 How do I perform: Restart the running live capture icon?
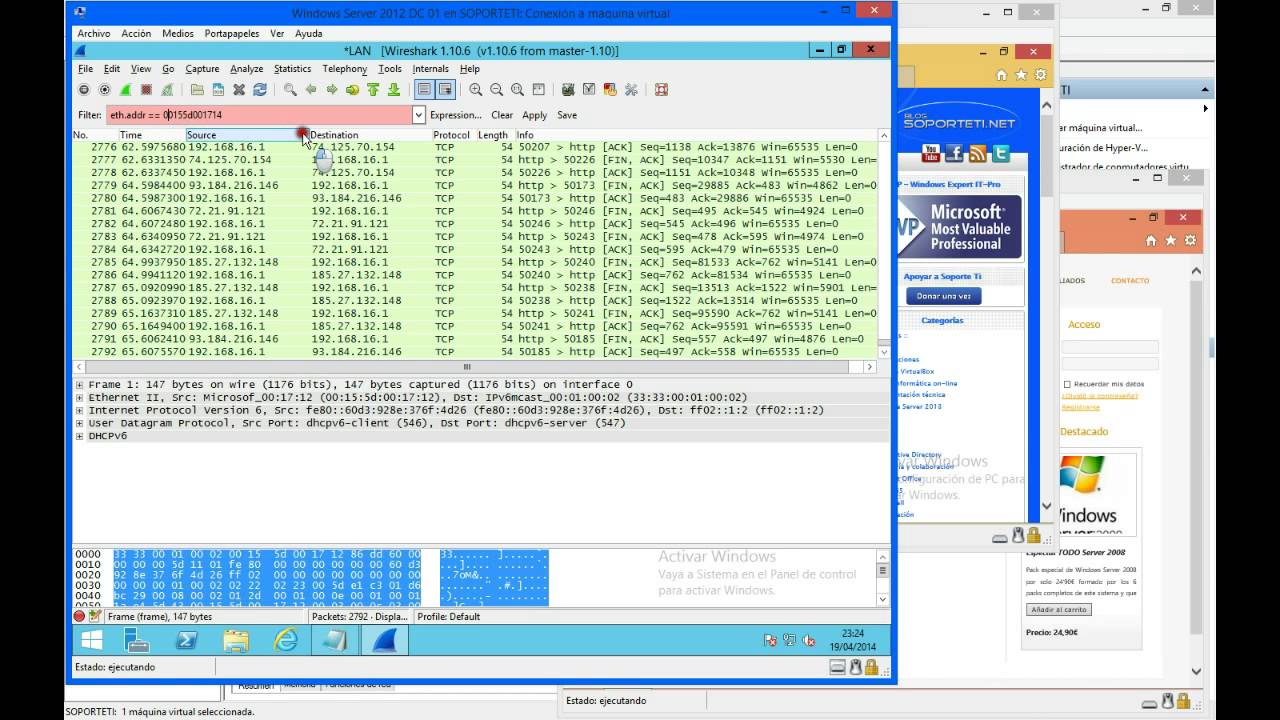(167, 89)
